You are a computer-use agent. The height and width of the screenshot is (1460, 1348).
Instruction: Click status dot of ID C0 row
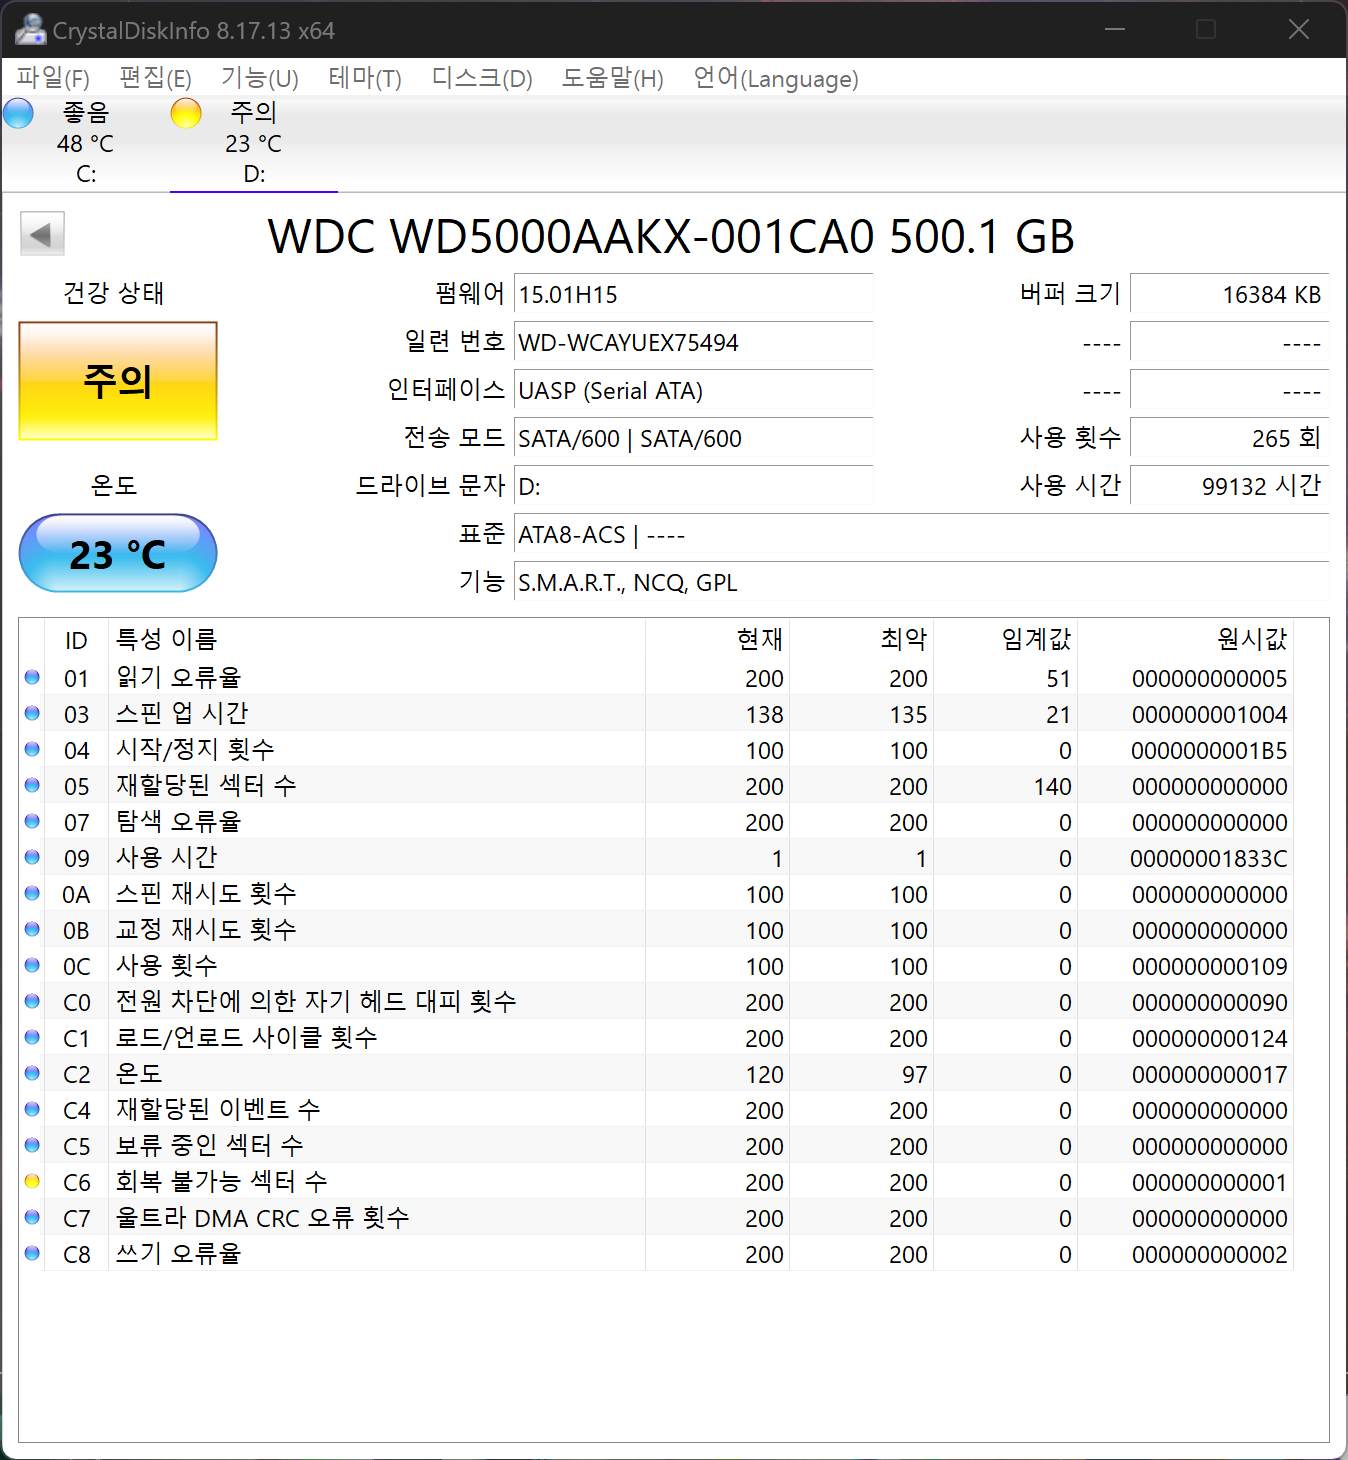(x=32, y=1001)
